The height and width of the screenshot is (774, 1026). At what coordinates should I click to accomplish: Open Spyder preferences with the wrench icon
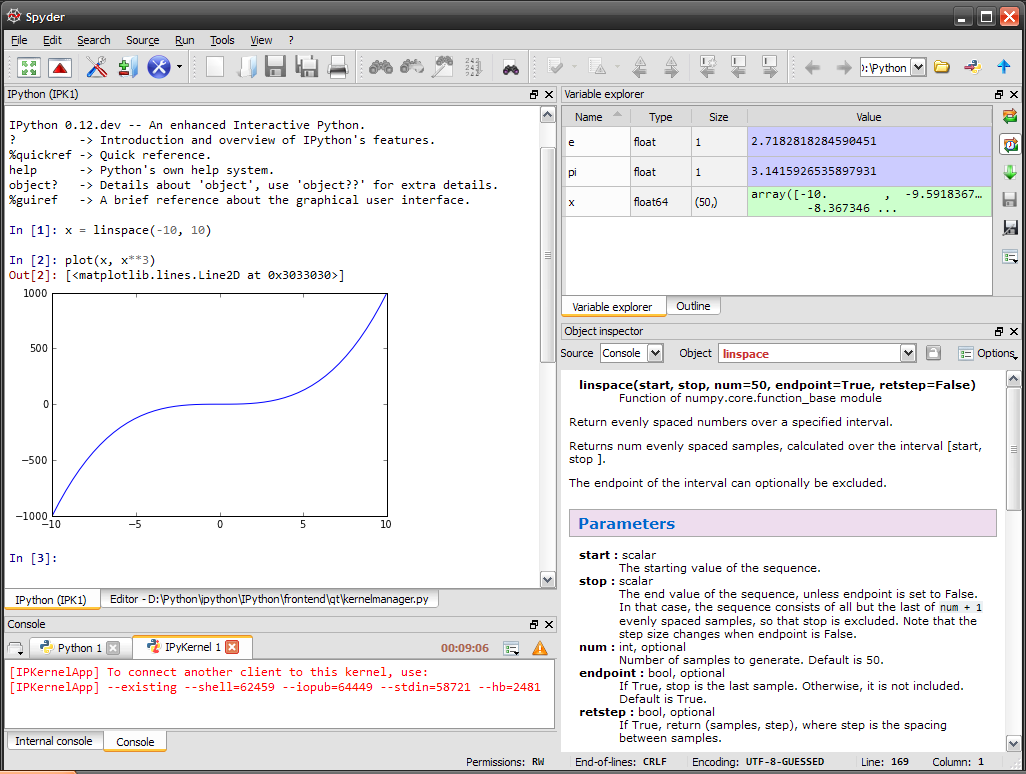click(97, 67)
